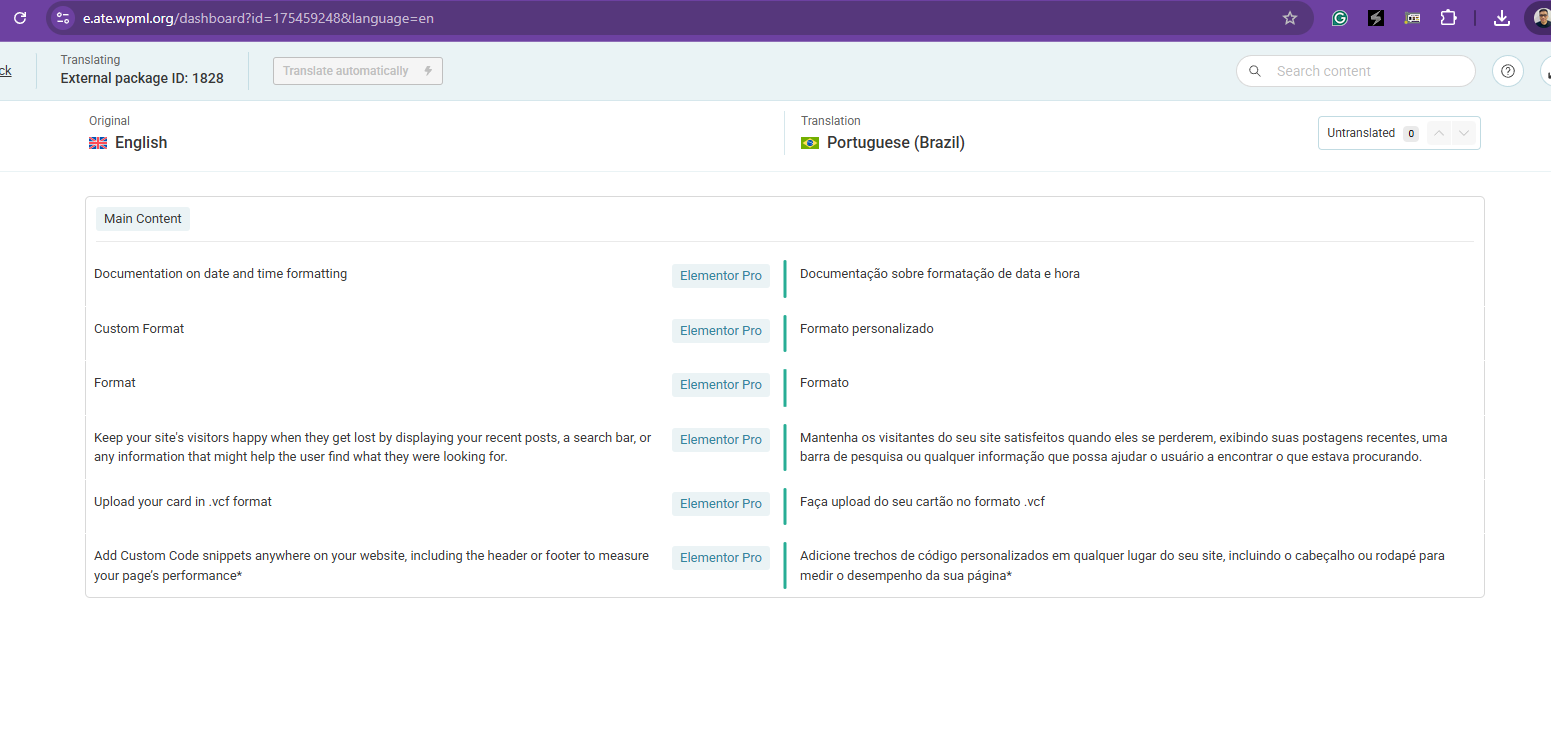The width and height of the screenshot is (1551, 748).
Task: Open the browser profile avatar
Action: pyautogui.click(x=1542, y=18)
